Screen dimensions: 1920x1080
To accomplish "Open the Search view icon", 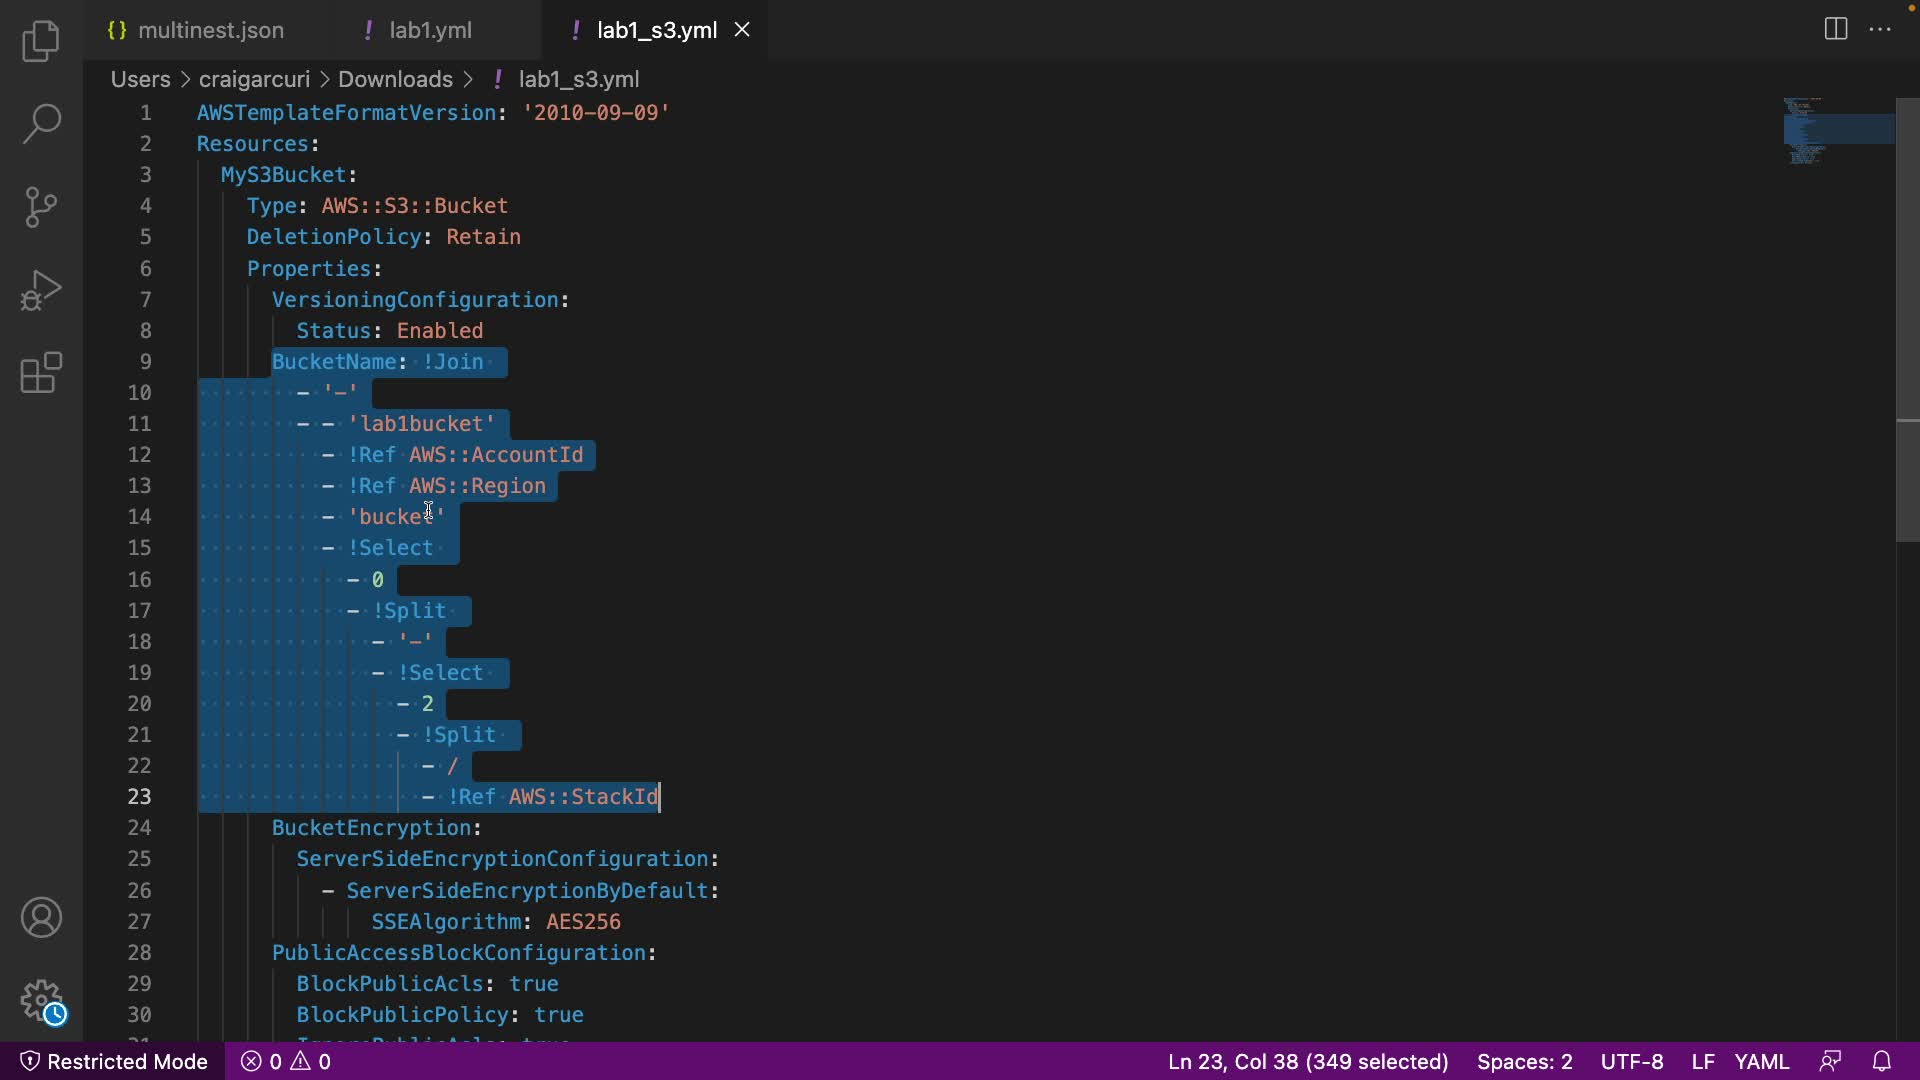I will coord(41,124).
